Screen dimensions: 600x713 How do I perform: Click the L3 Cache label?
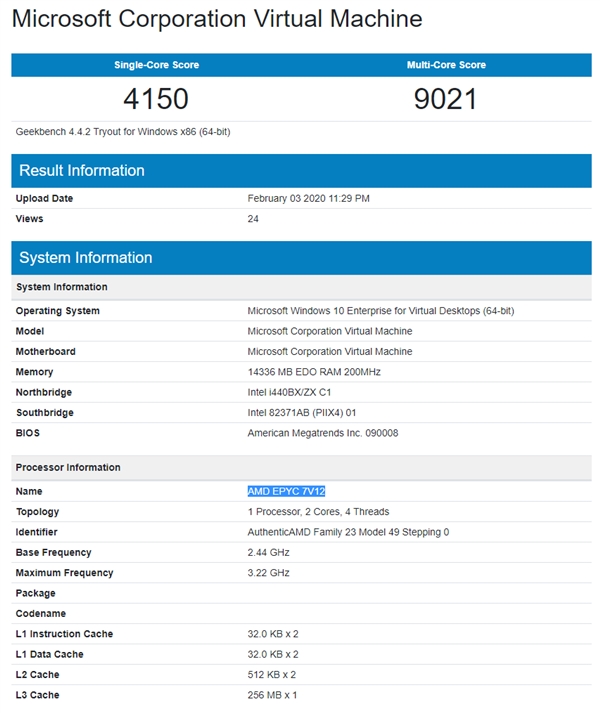[x=37, y=695]
